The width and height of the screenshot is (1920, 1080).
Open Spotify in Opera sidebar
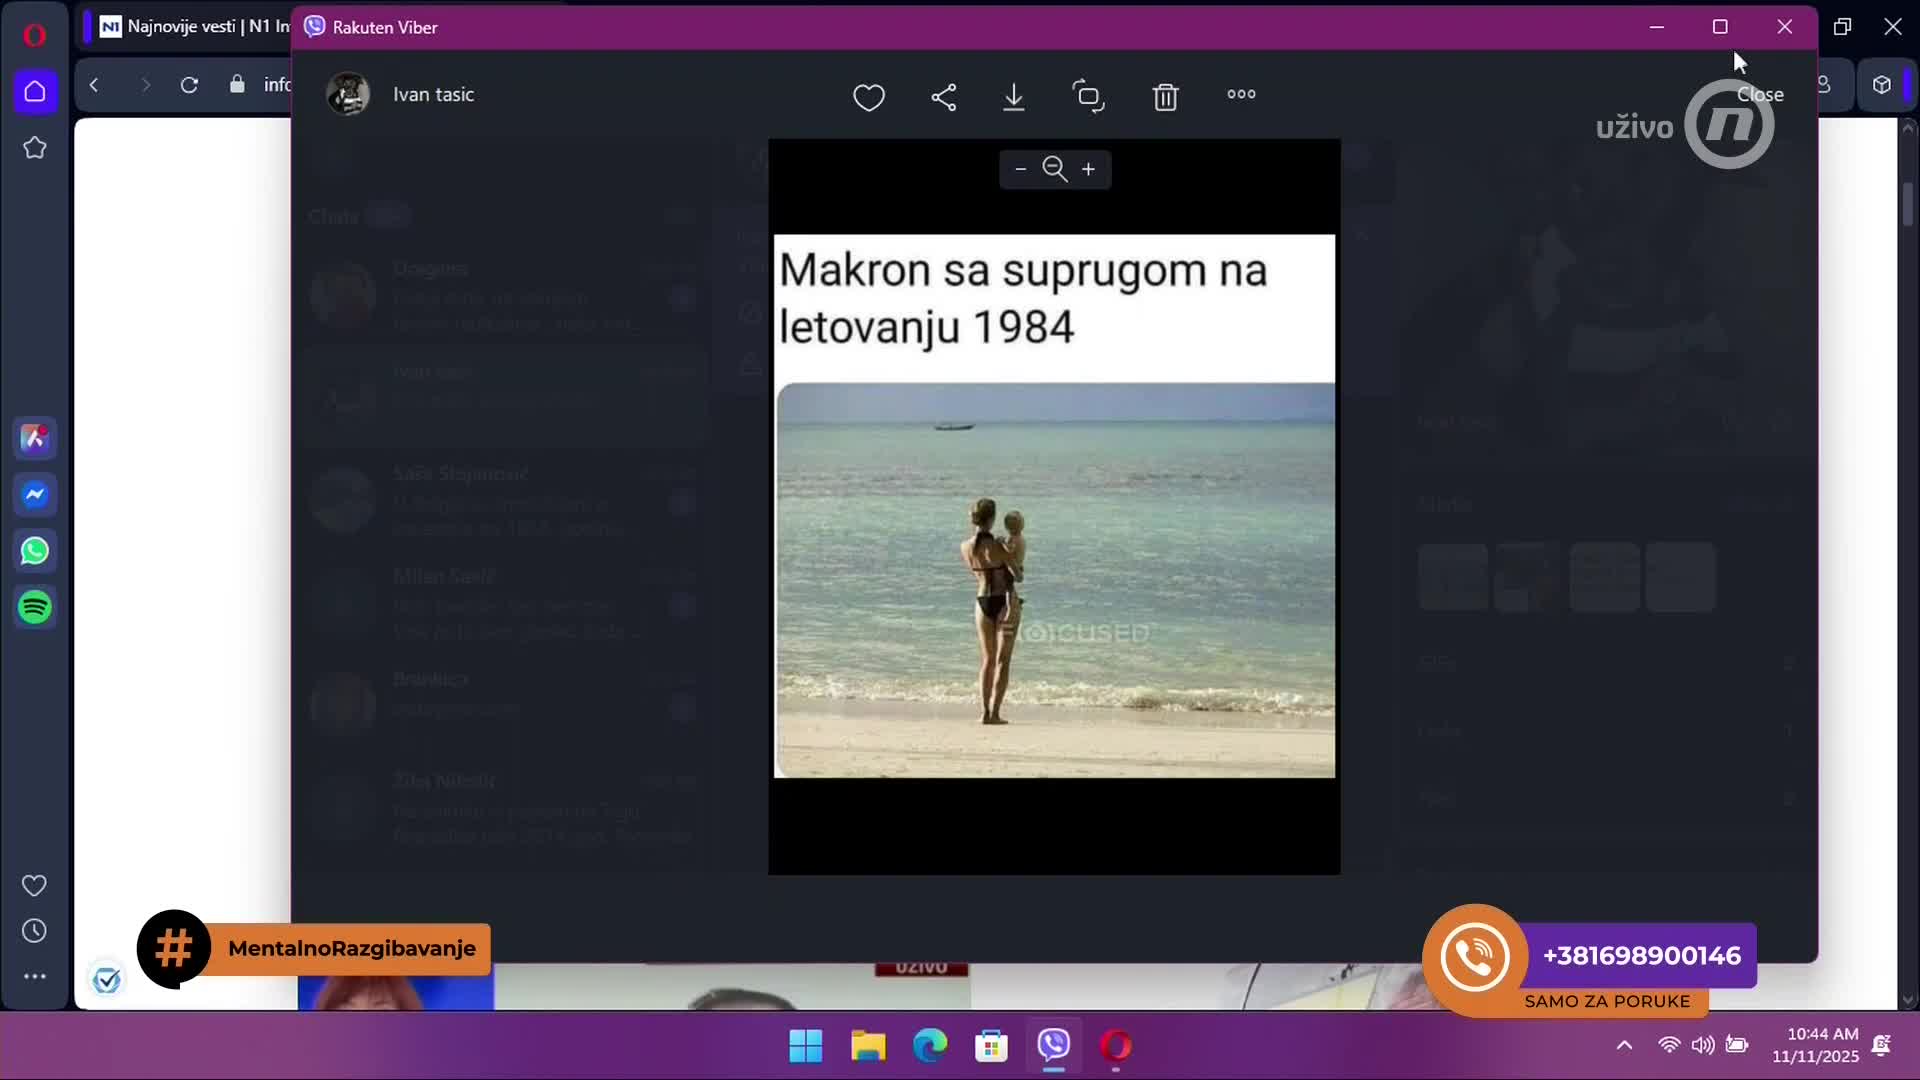pos(35,607)
